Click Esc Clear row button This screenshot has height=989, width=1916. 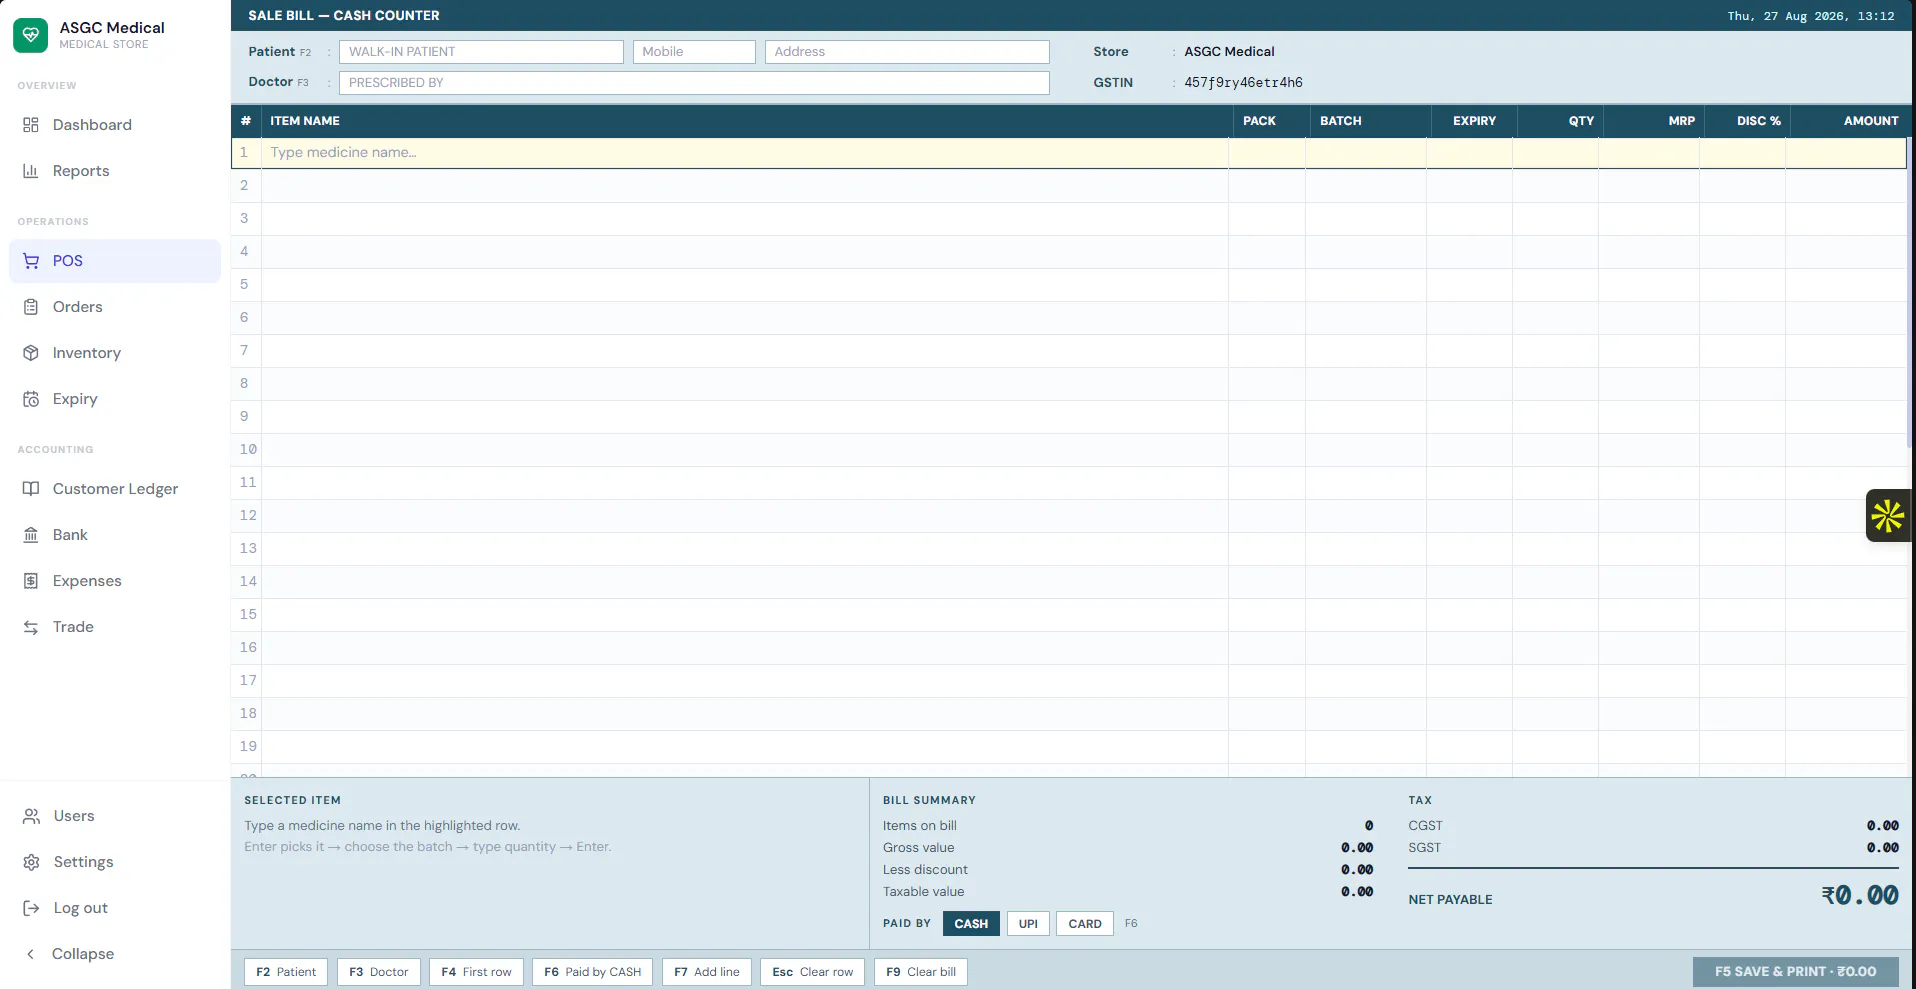(x=813, y=972)
